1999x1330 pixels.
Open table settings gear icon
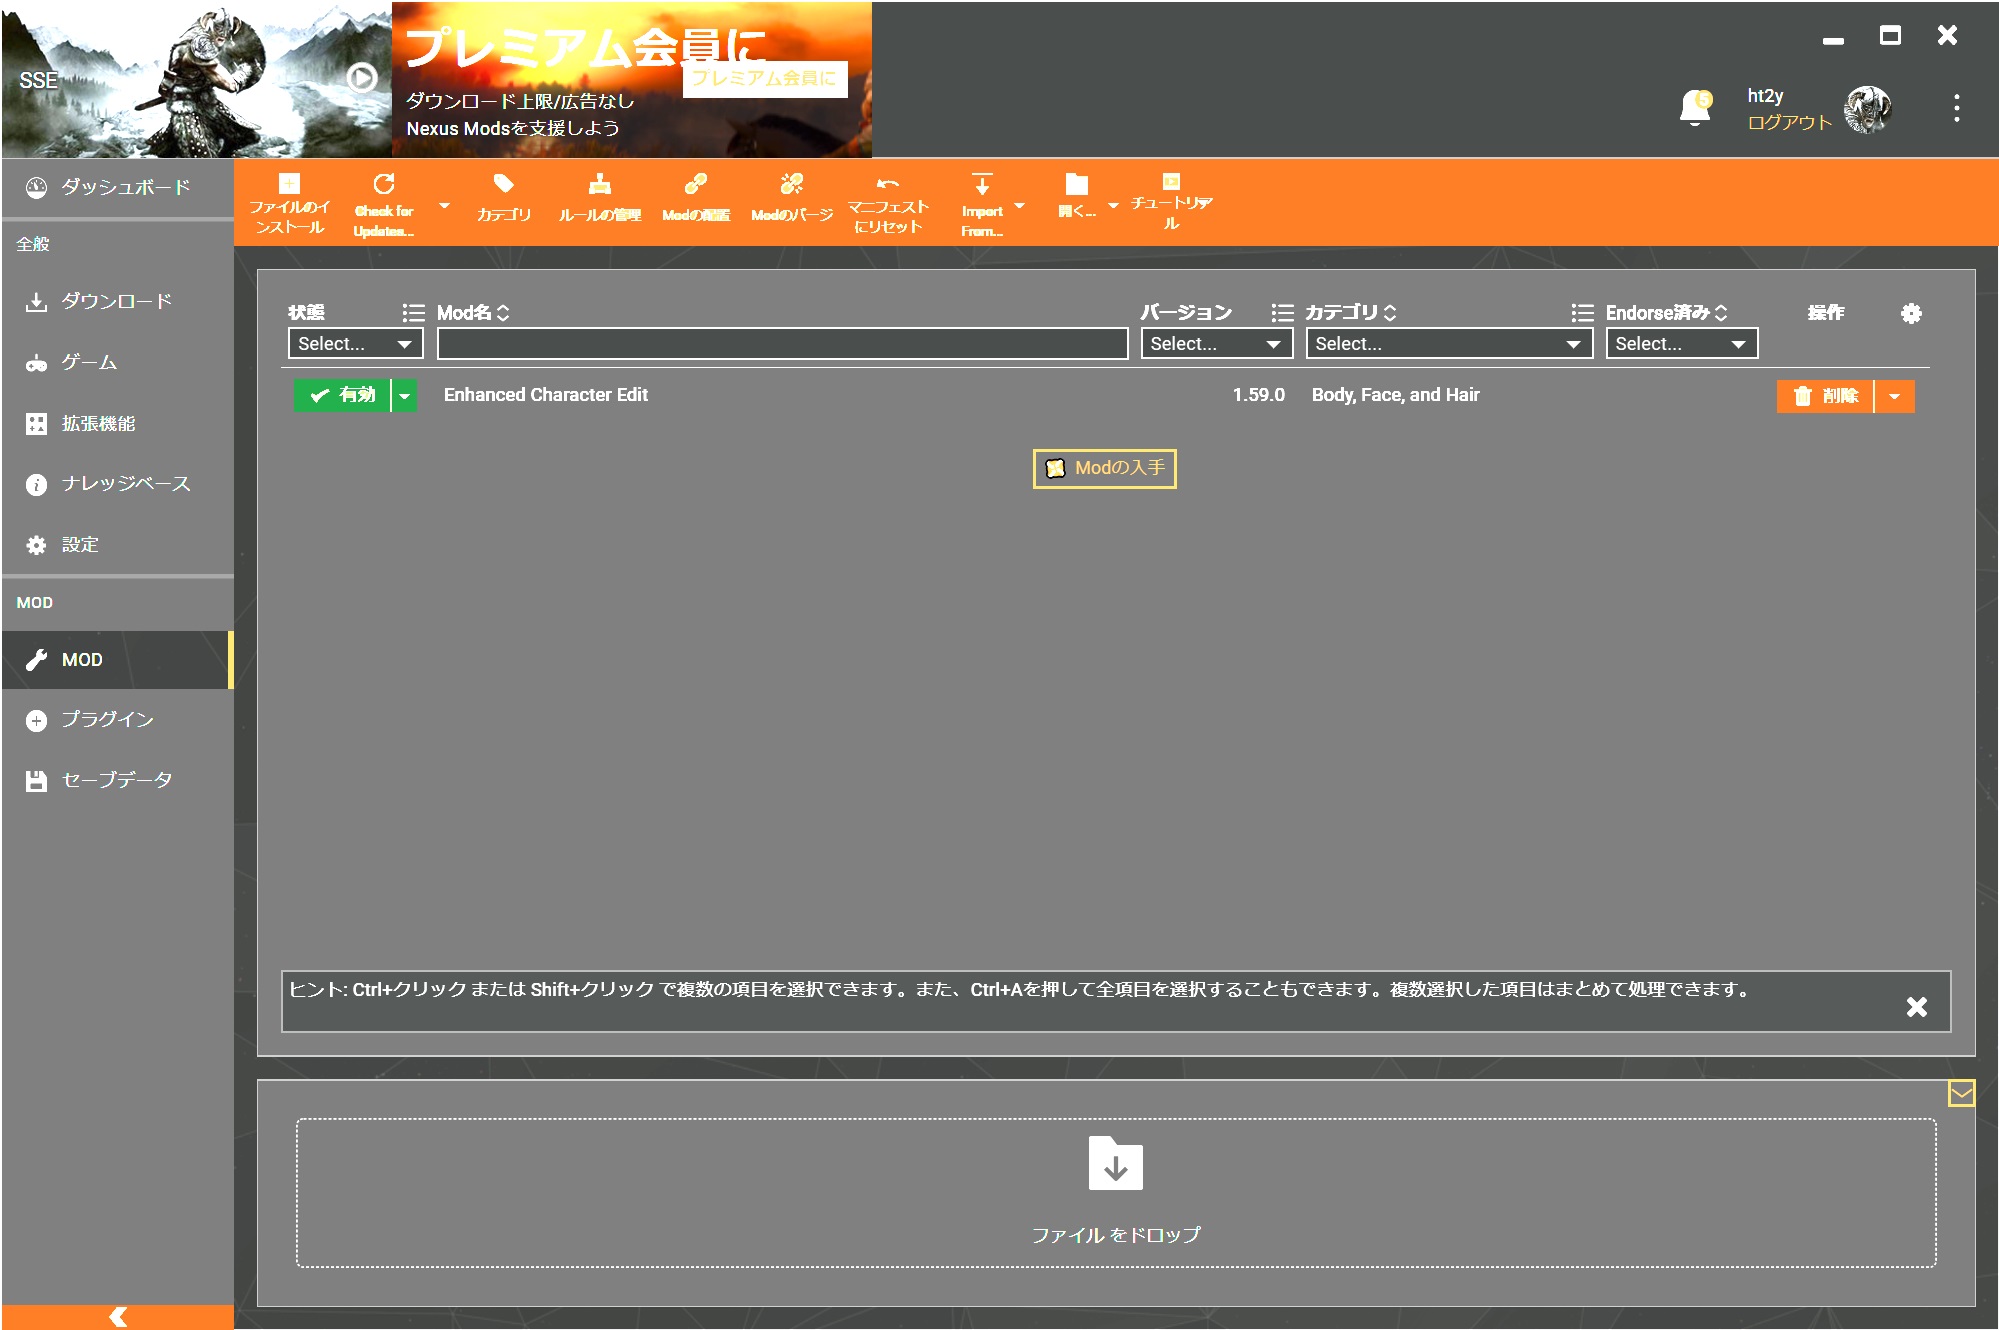(1911, 313)
